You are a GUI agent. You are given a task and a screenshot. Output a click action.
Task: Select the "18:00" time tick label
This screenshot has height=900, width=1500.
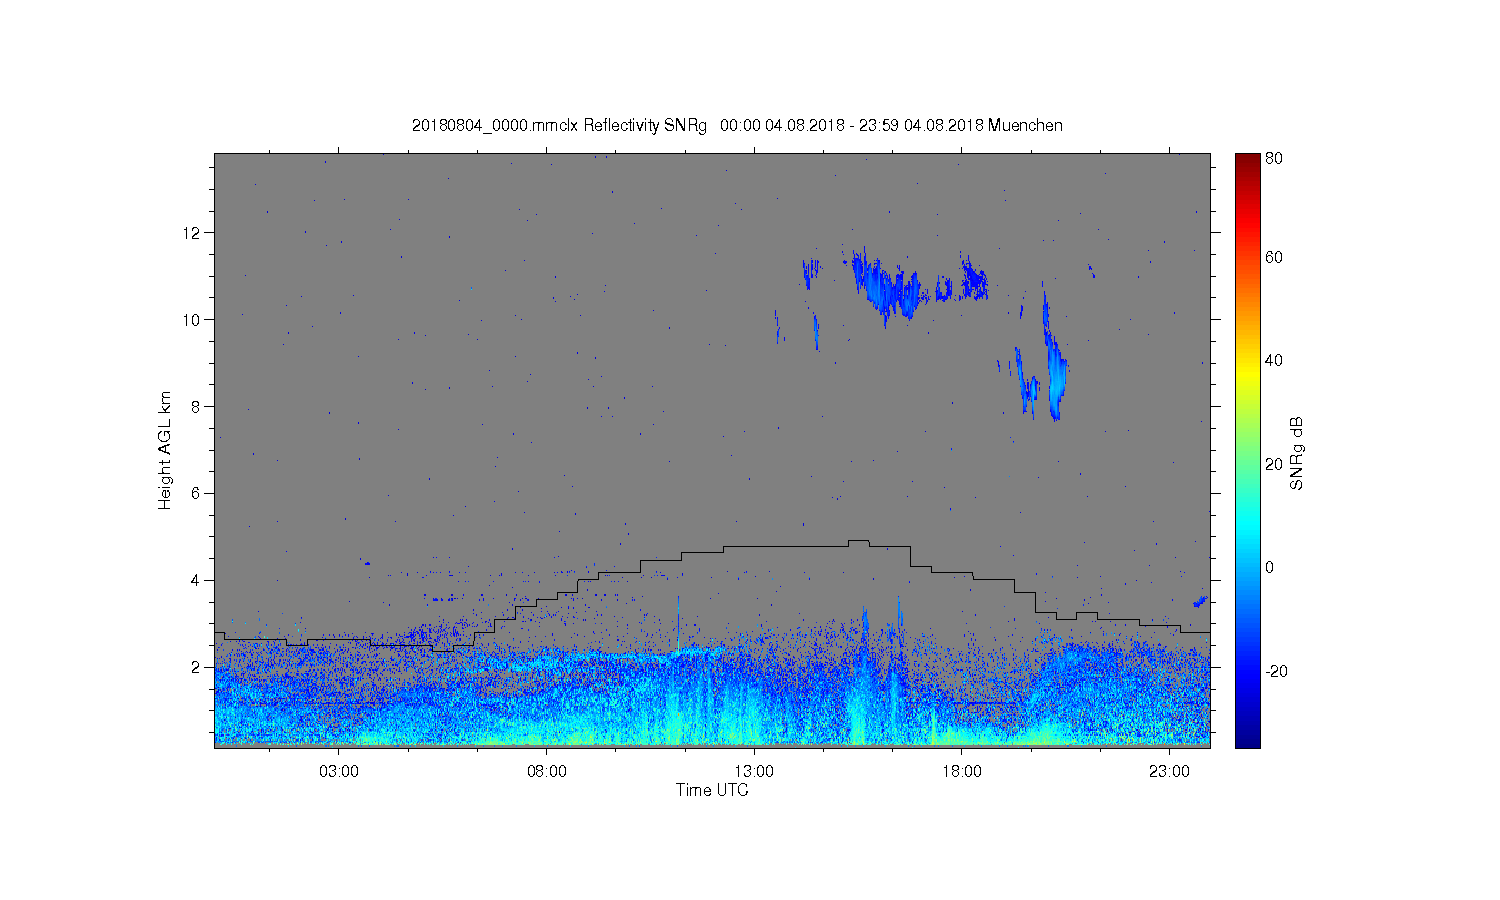pos(961,772)
